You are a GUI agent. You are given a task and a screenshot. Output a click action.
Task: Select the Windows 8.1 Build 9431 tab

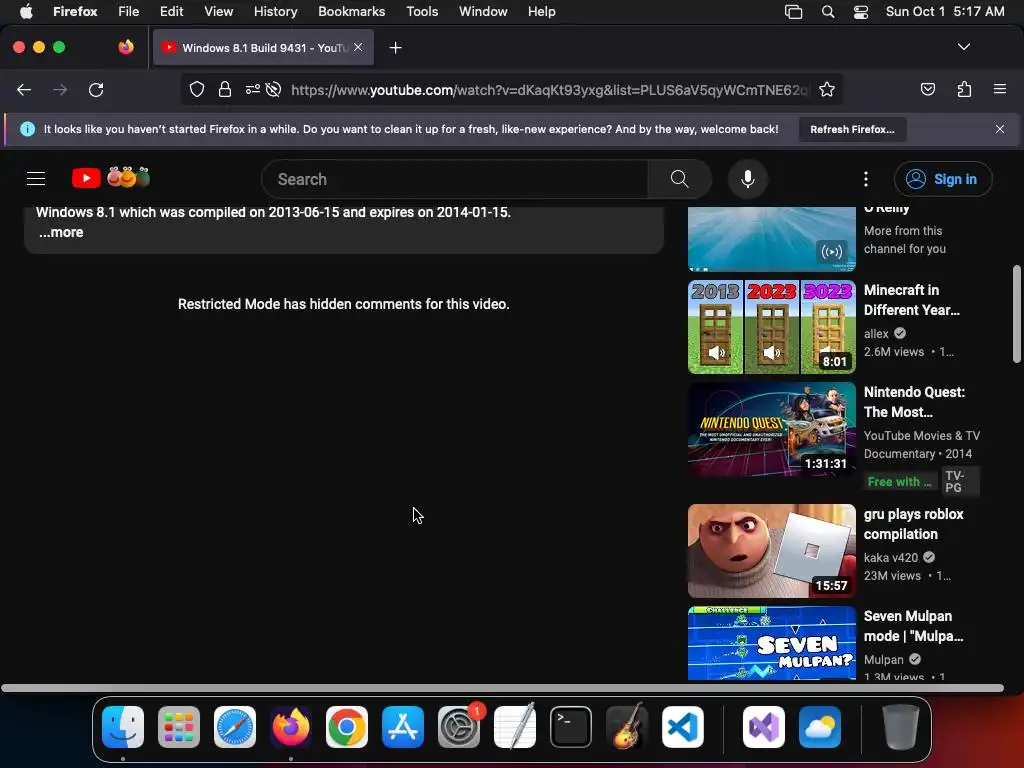coord(264,48)
